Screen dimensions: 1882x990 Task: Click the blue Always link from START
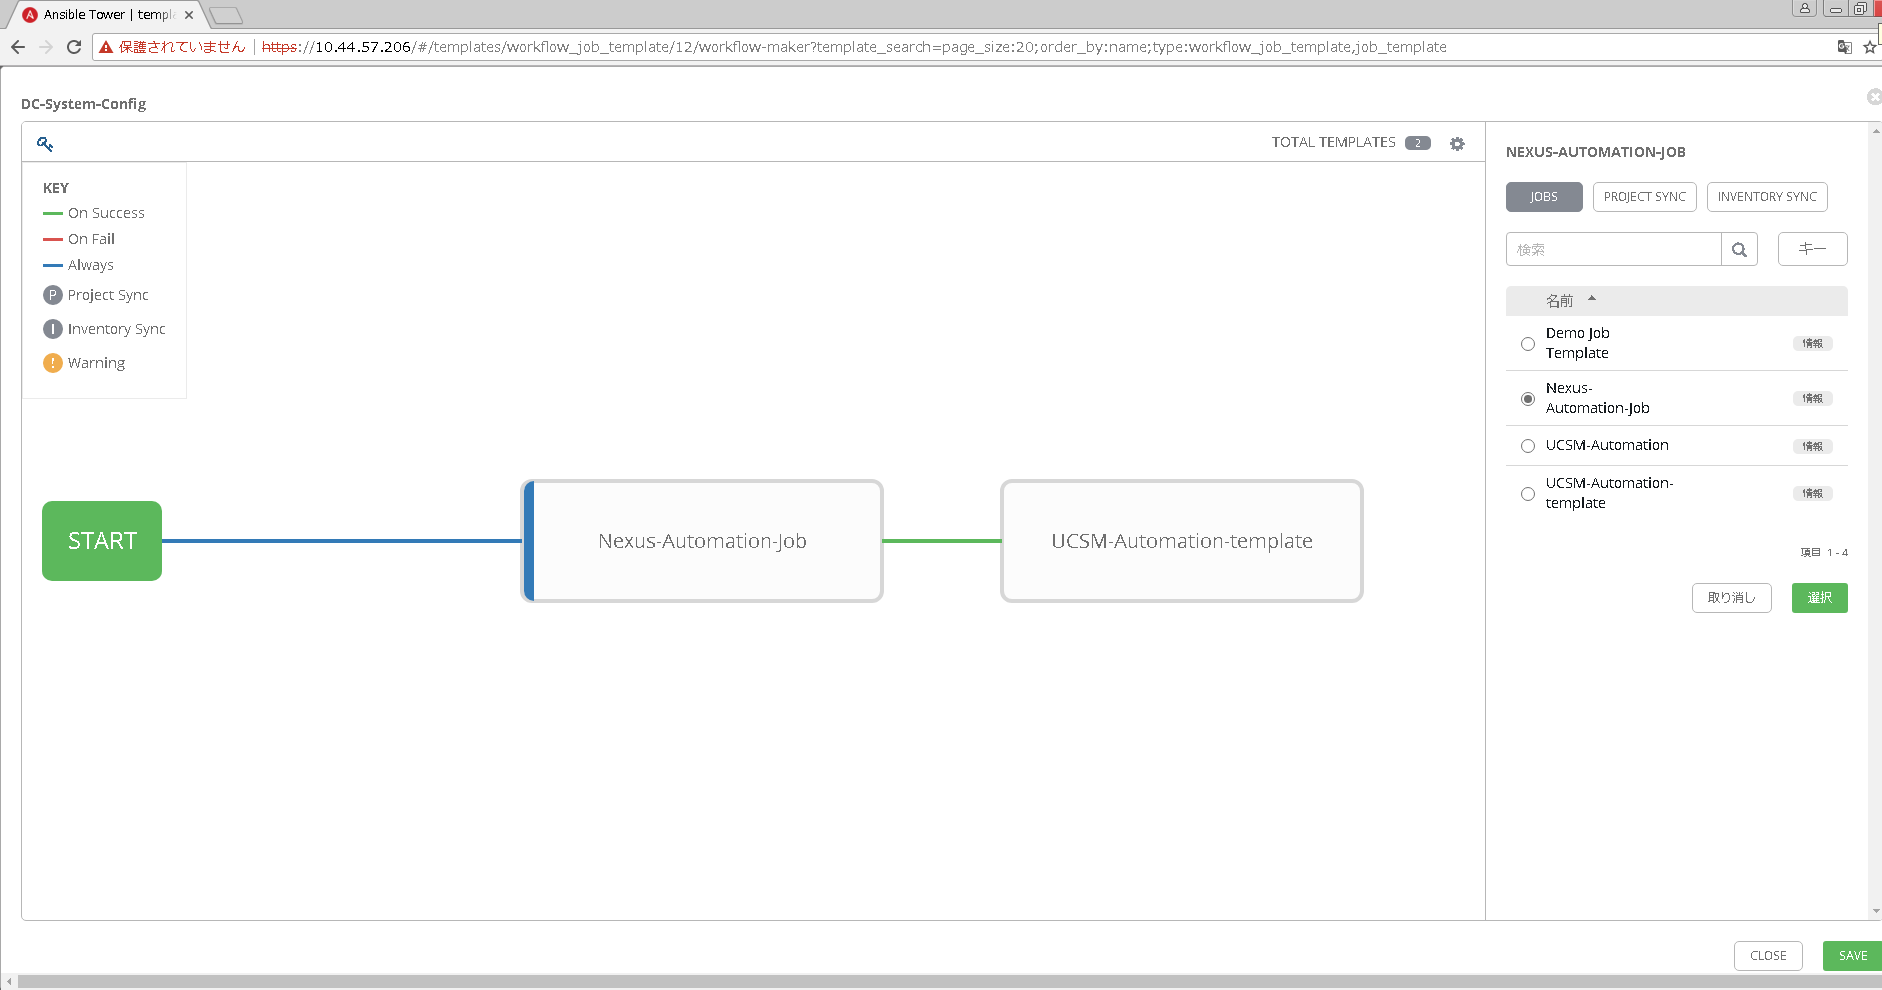341,541
